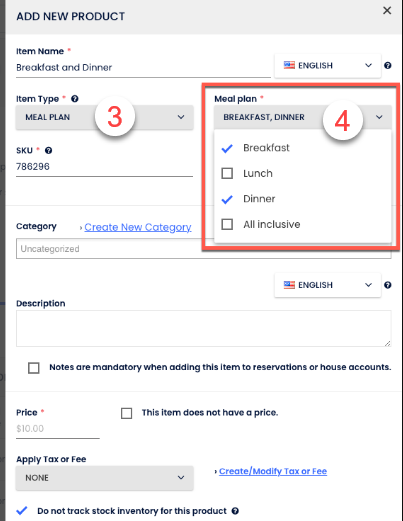Click help icon beside Description language selector
This screenshot has width=403, height=521.
pos(388,285)
